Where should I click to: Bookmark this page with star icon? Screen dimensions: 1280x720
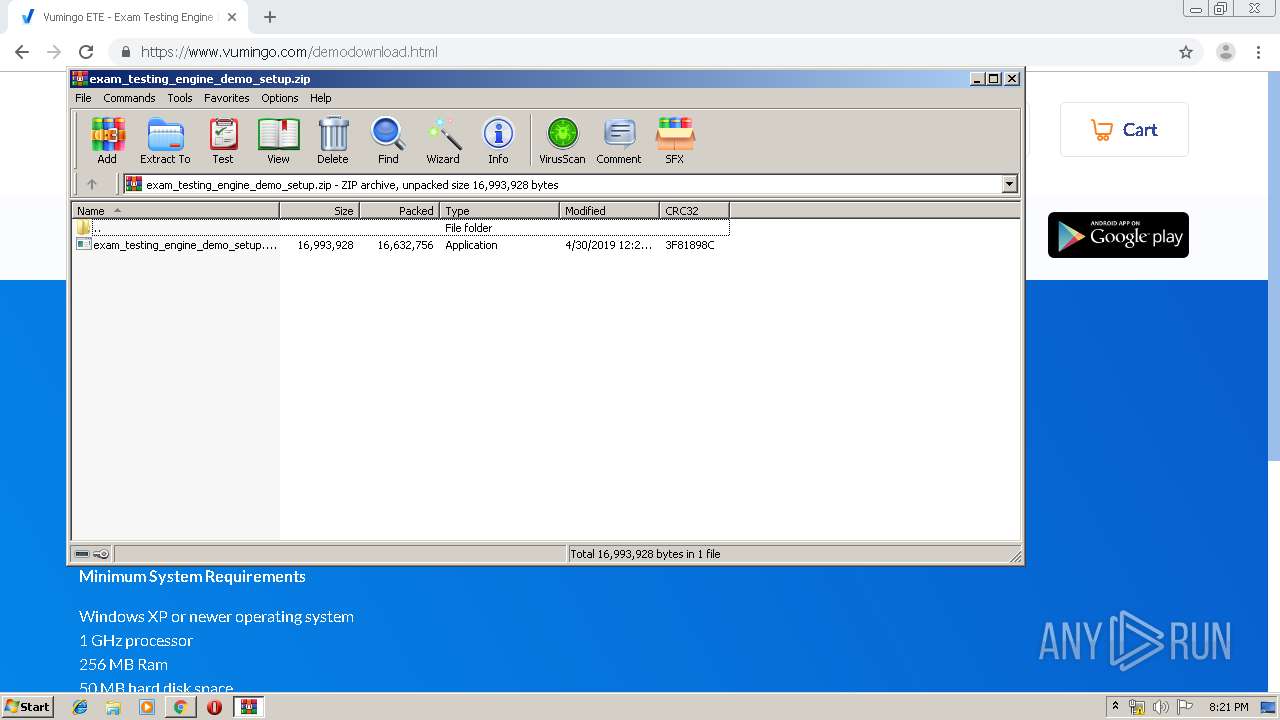tap(1186, 52)
